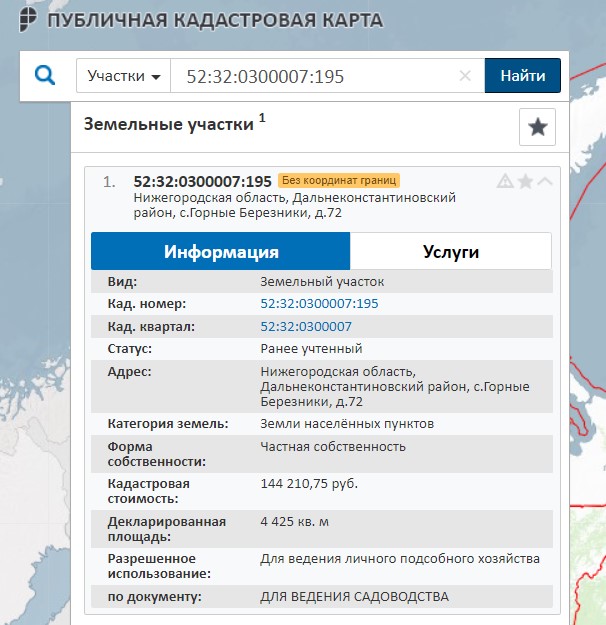Open cadastral quarter link 52:32:0300007
Image resolution: width=606 pixels, height=625 pixels.
coord(305,326)
